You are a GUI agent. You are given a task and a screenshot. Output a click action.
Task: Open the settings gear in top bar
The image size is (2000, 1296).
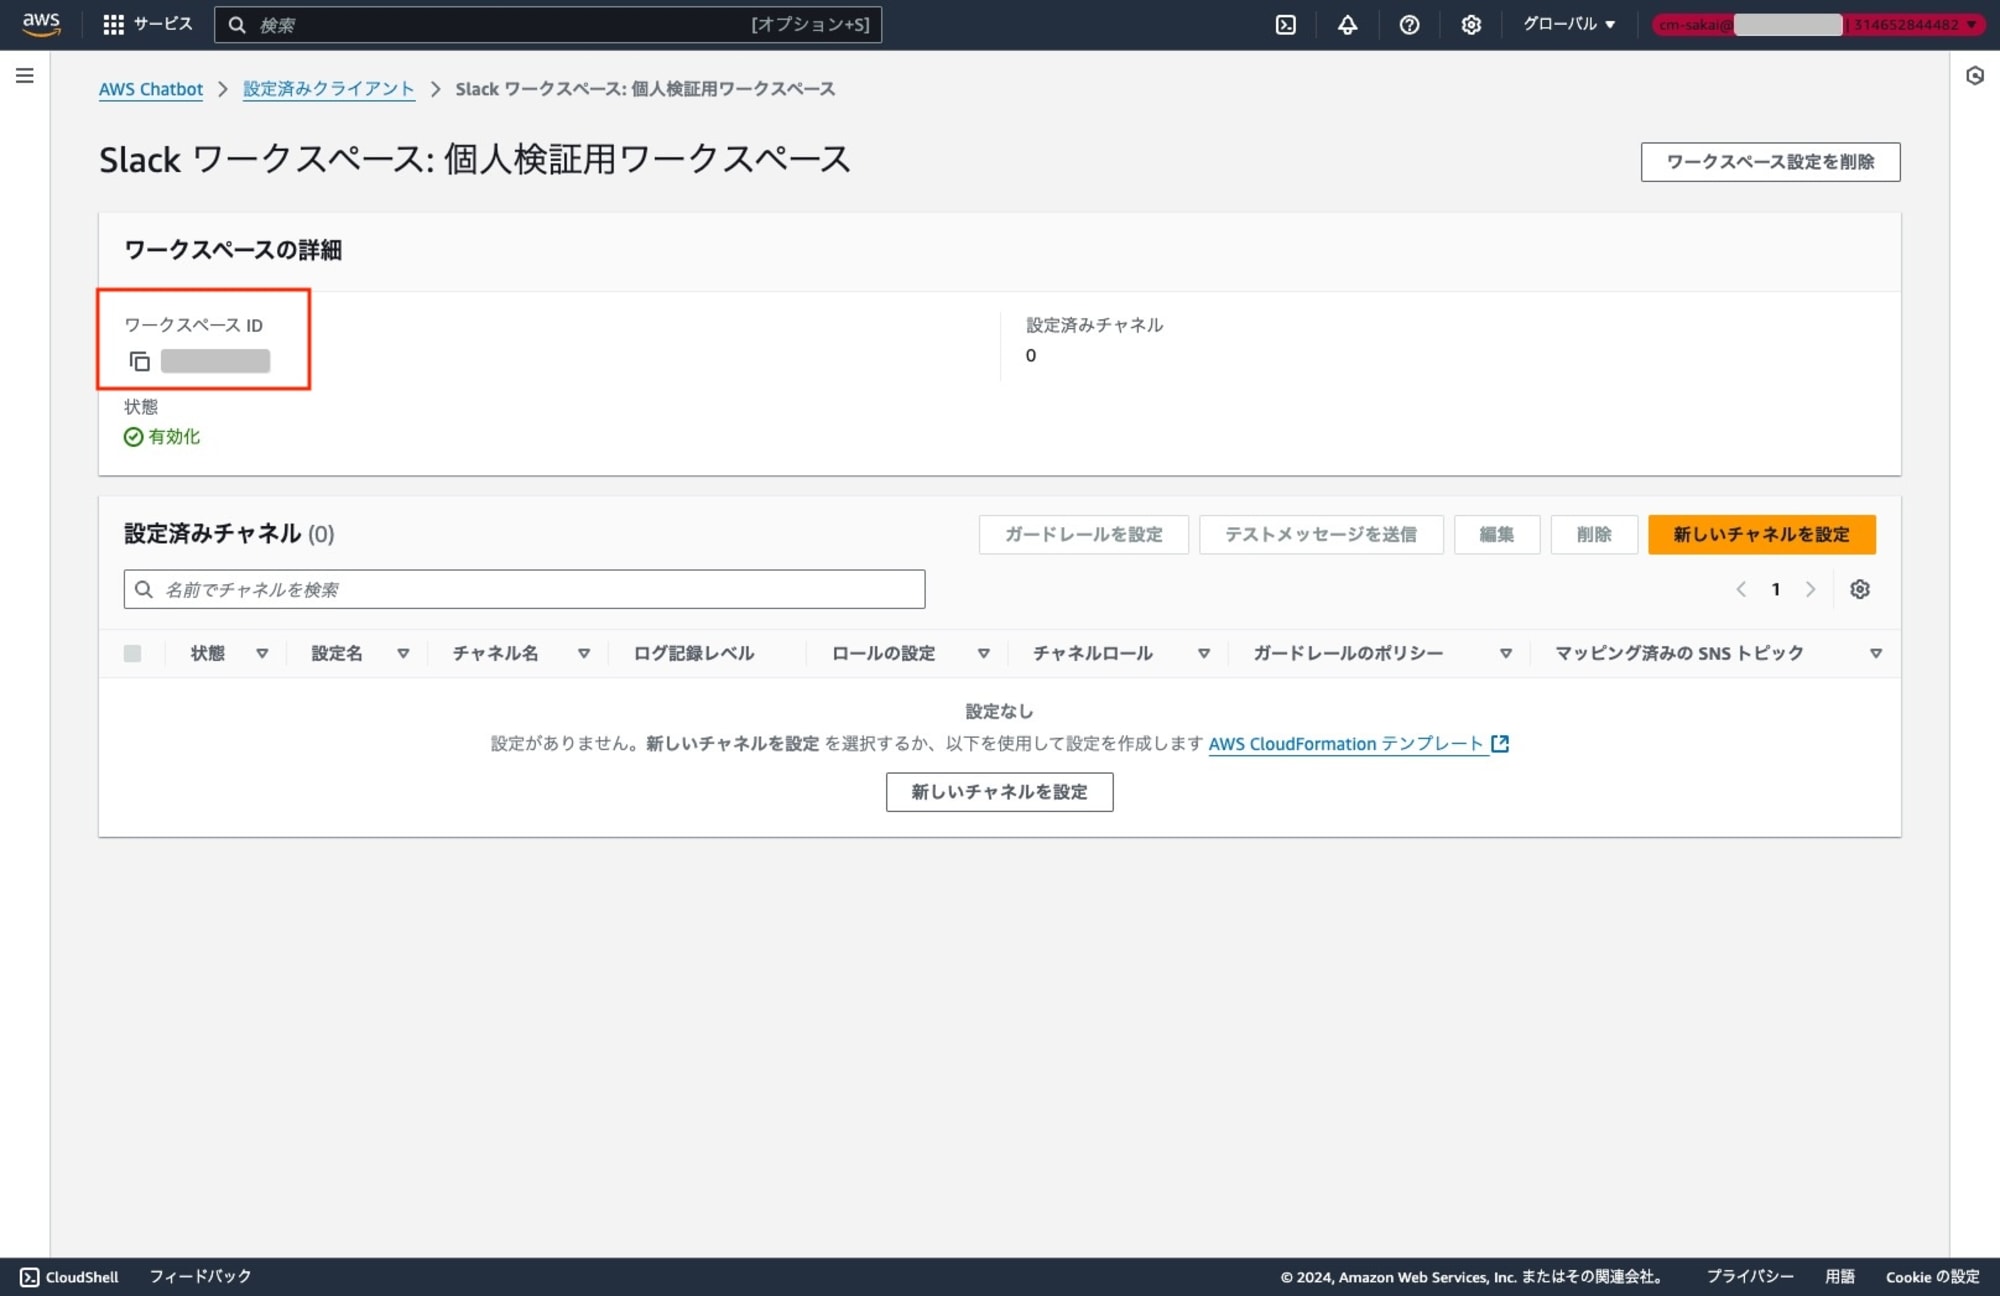(1471, 25)
